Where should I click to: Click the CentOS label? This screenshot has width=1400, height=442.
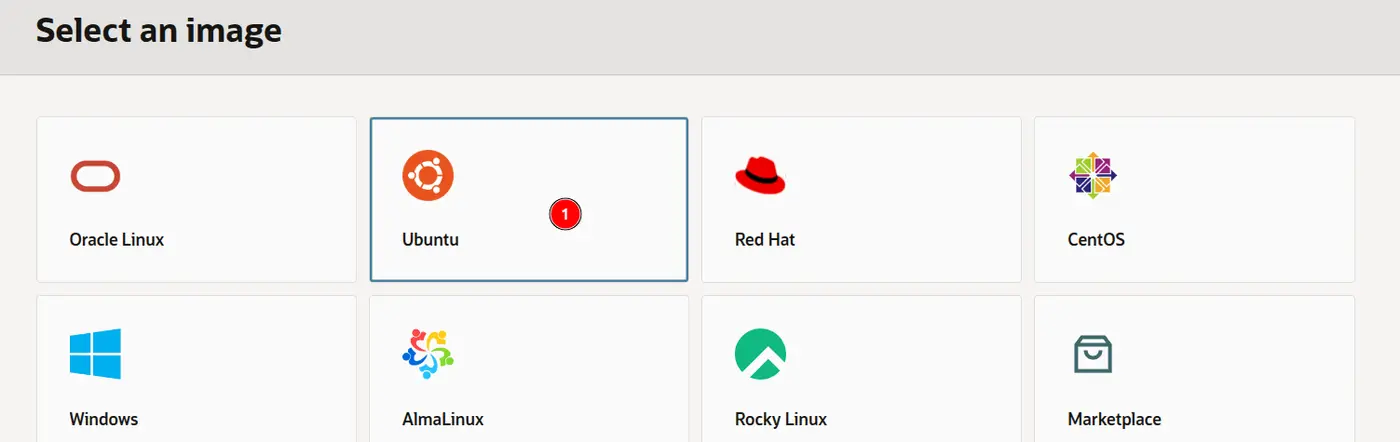(1096, 240)
